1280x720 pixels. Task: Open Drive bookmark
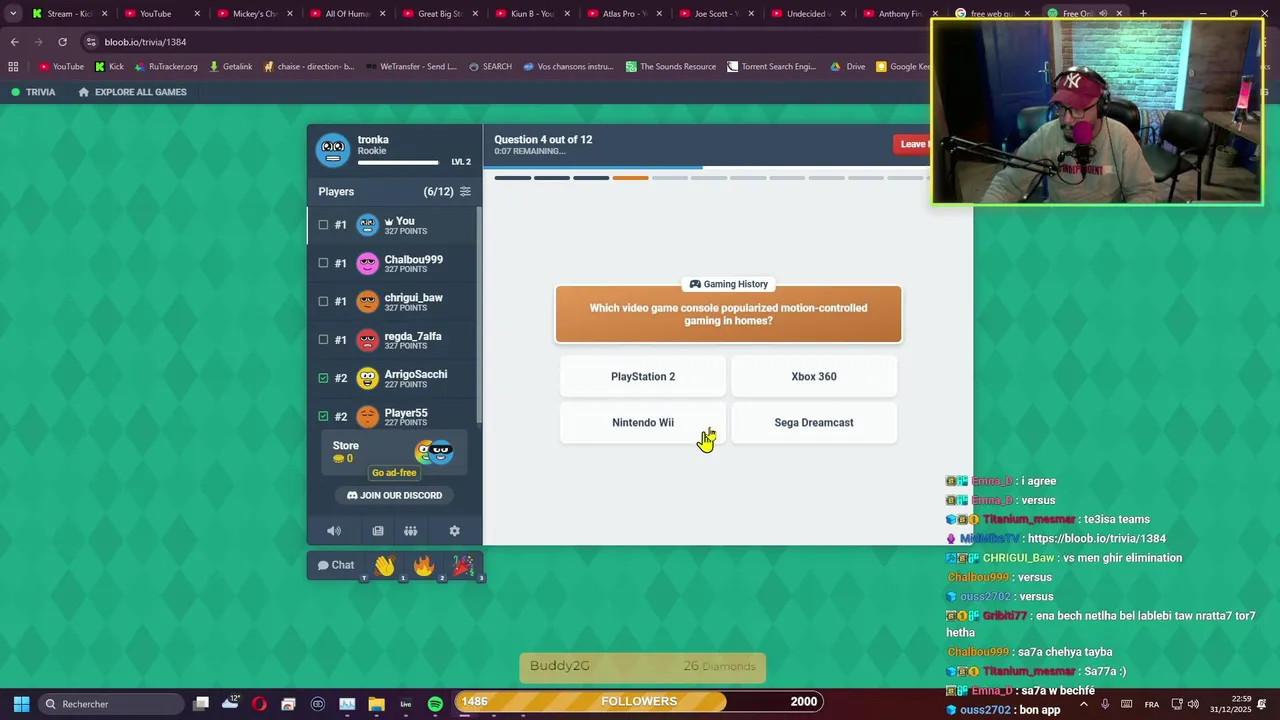848,67
